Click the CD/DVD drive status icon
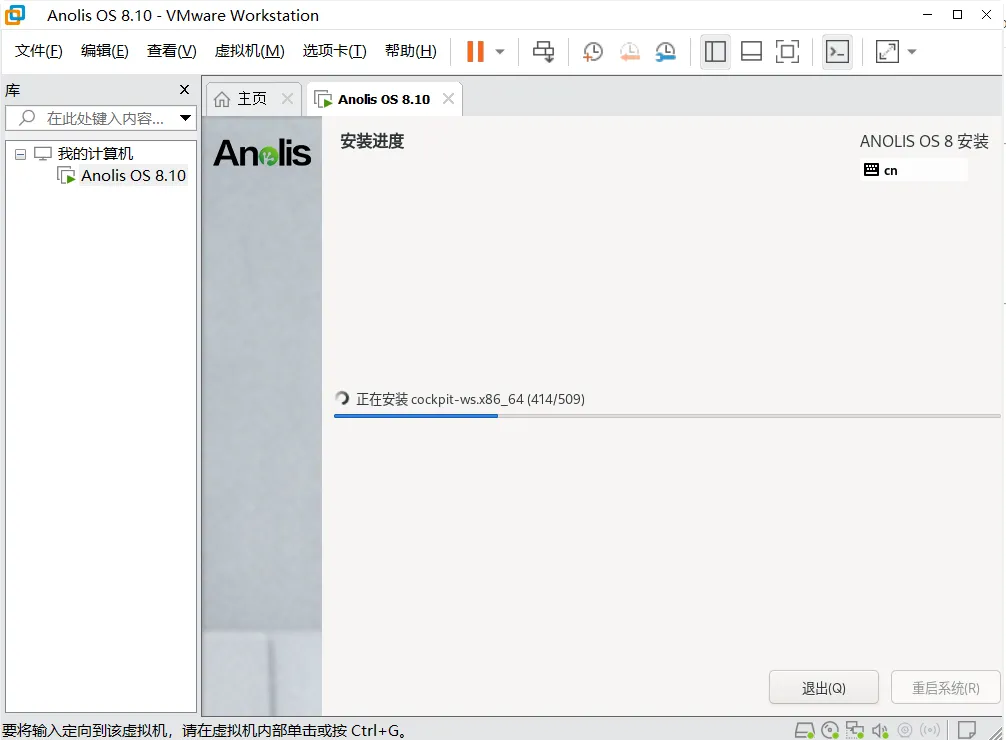Image resolution: width=1006 pixels, height=740 pixels. point(830,730)
